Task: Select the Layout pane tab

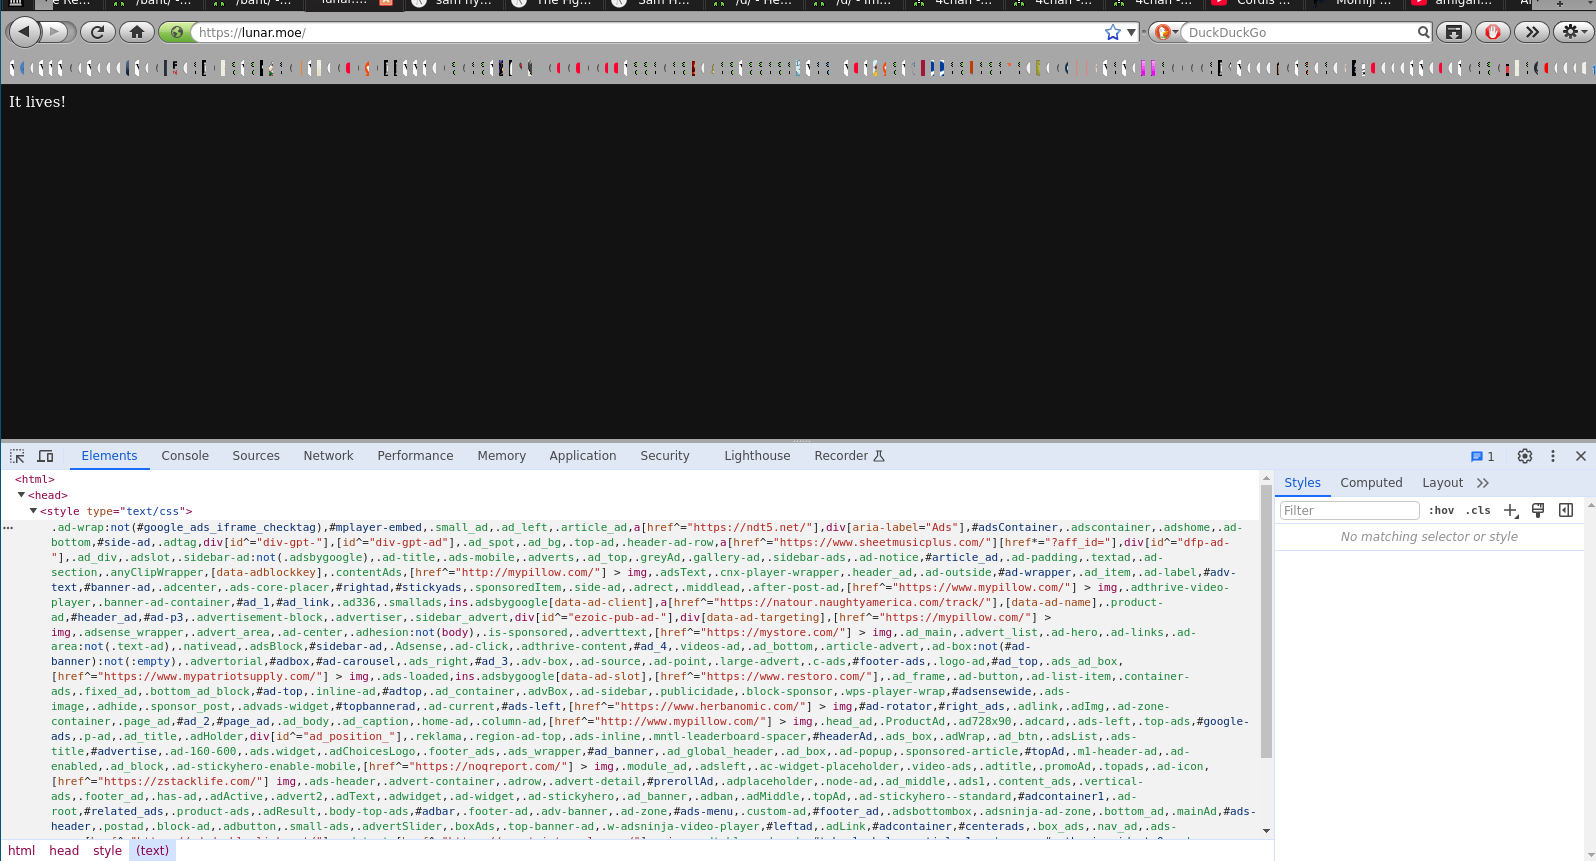Action: [1442, 483]
